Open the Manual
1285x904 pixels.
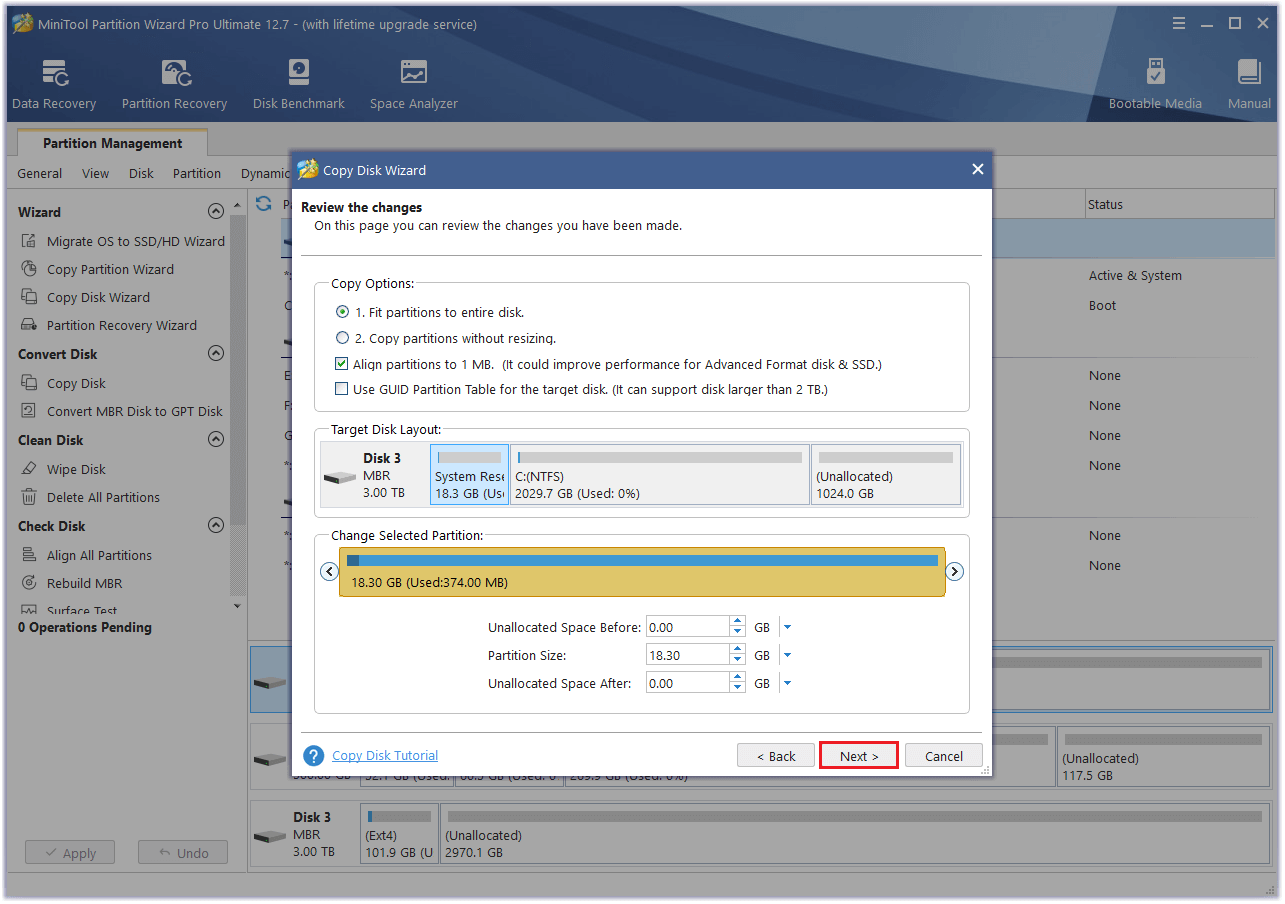pyautogui.click(x=1249, y=84)
